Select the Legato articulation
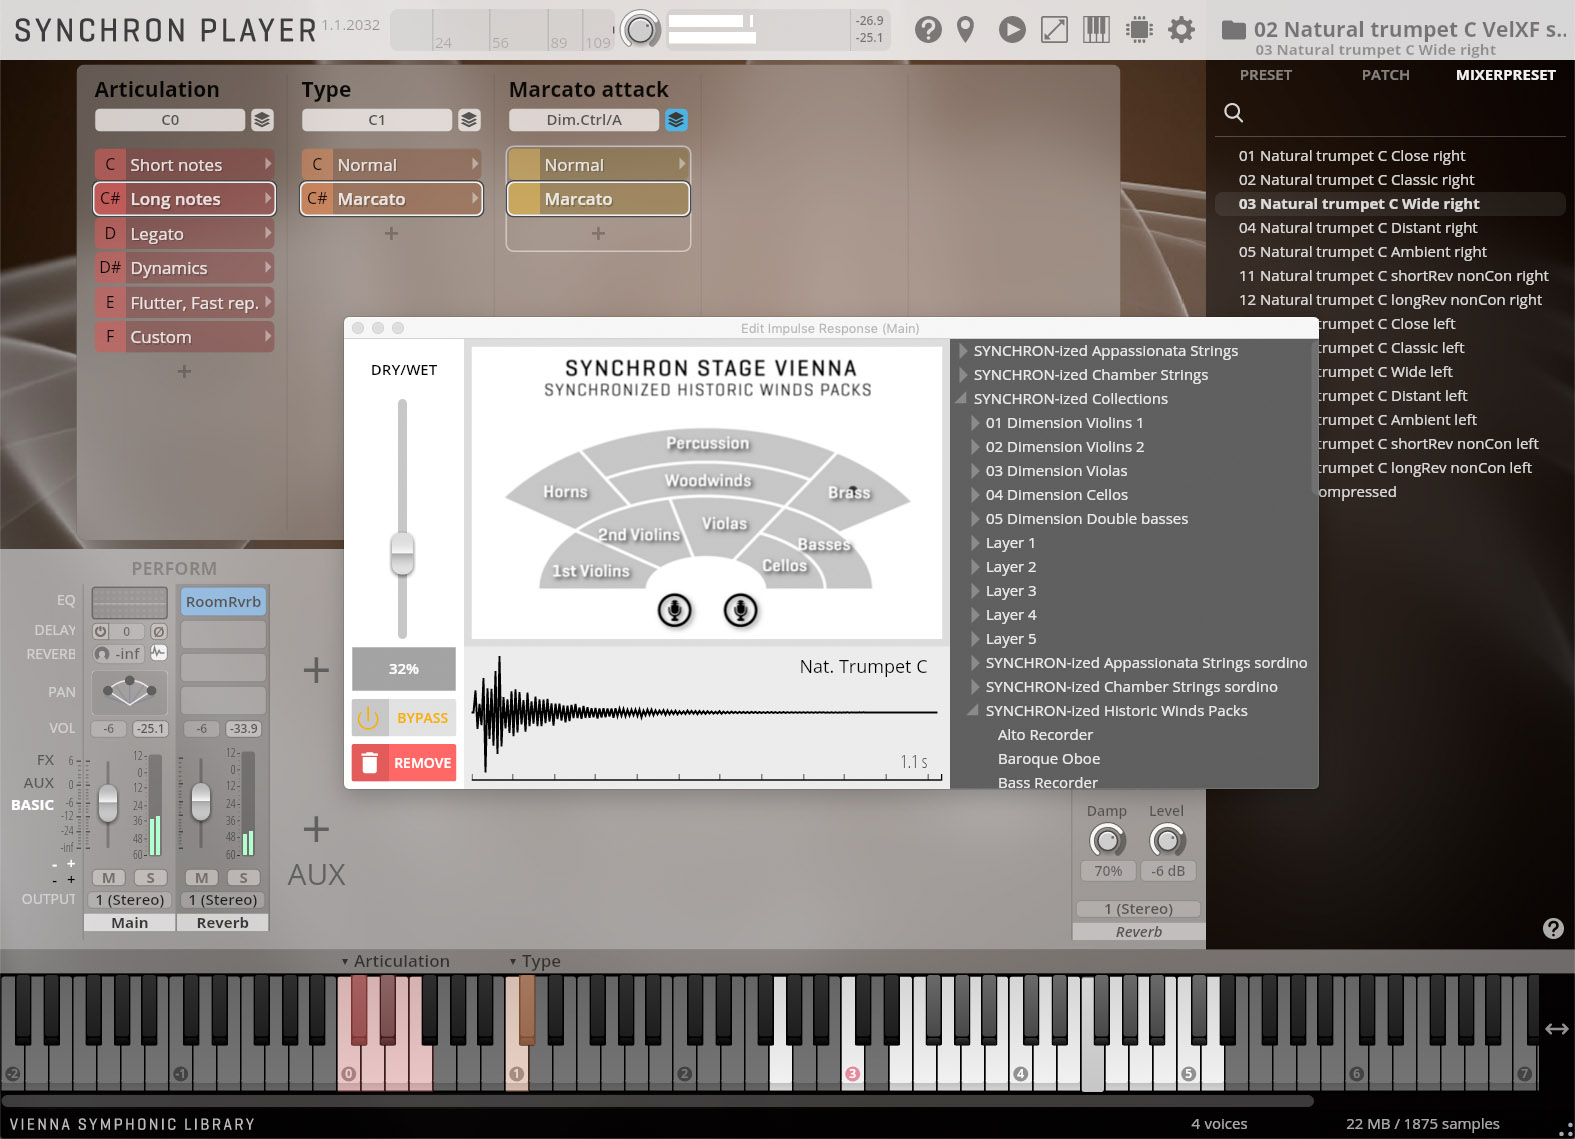Screen dimensions: 1575x1139 tap(184, 234)
